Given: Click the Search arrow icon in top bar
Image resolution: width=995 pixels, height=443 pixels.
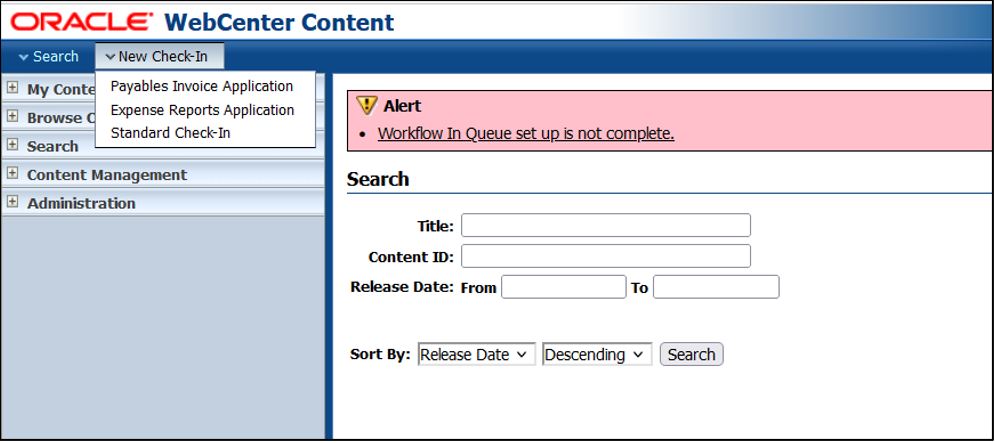Looking at the screenshot, I should (x=24, y=57).
